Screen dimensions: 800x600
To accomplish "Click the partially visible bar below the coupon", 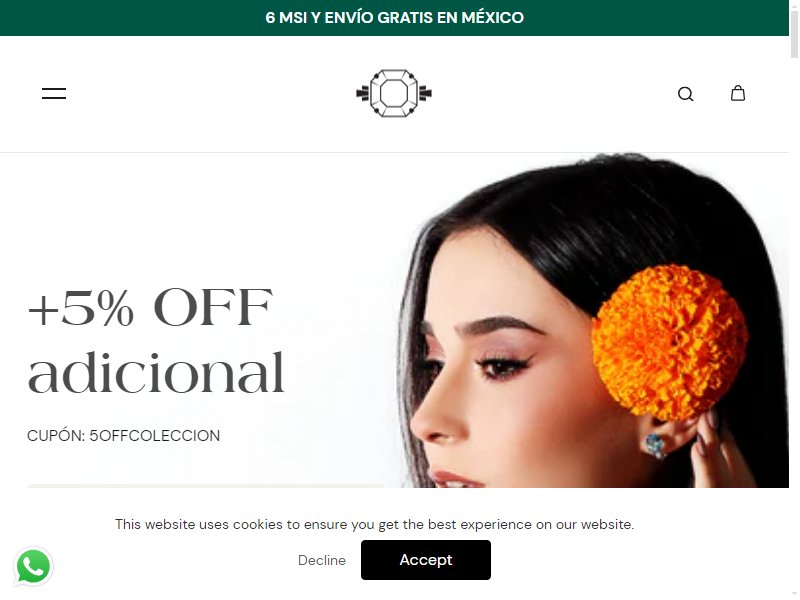I will tap(205, 486).
